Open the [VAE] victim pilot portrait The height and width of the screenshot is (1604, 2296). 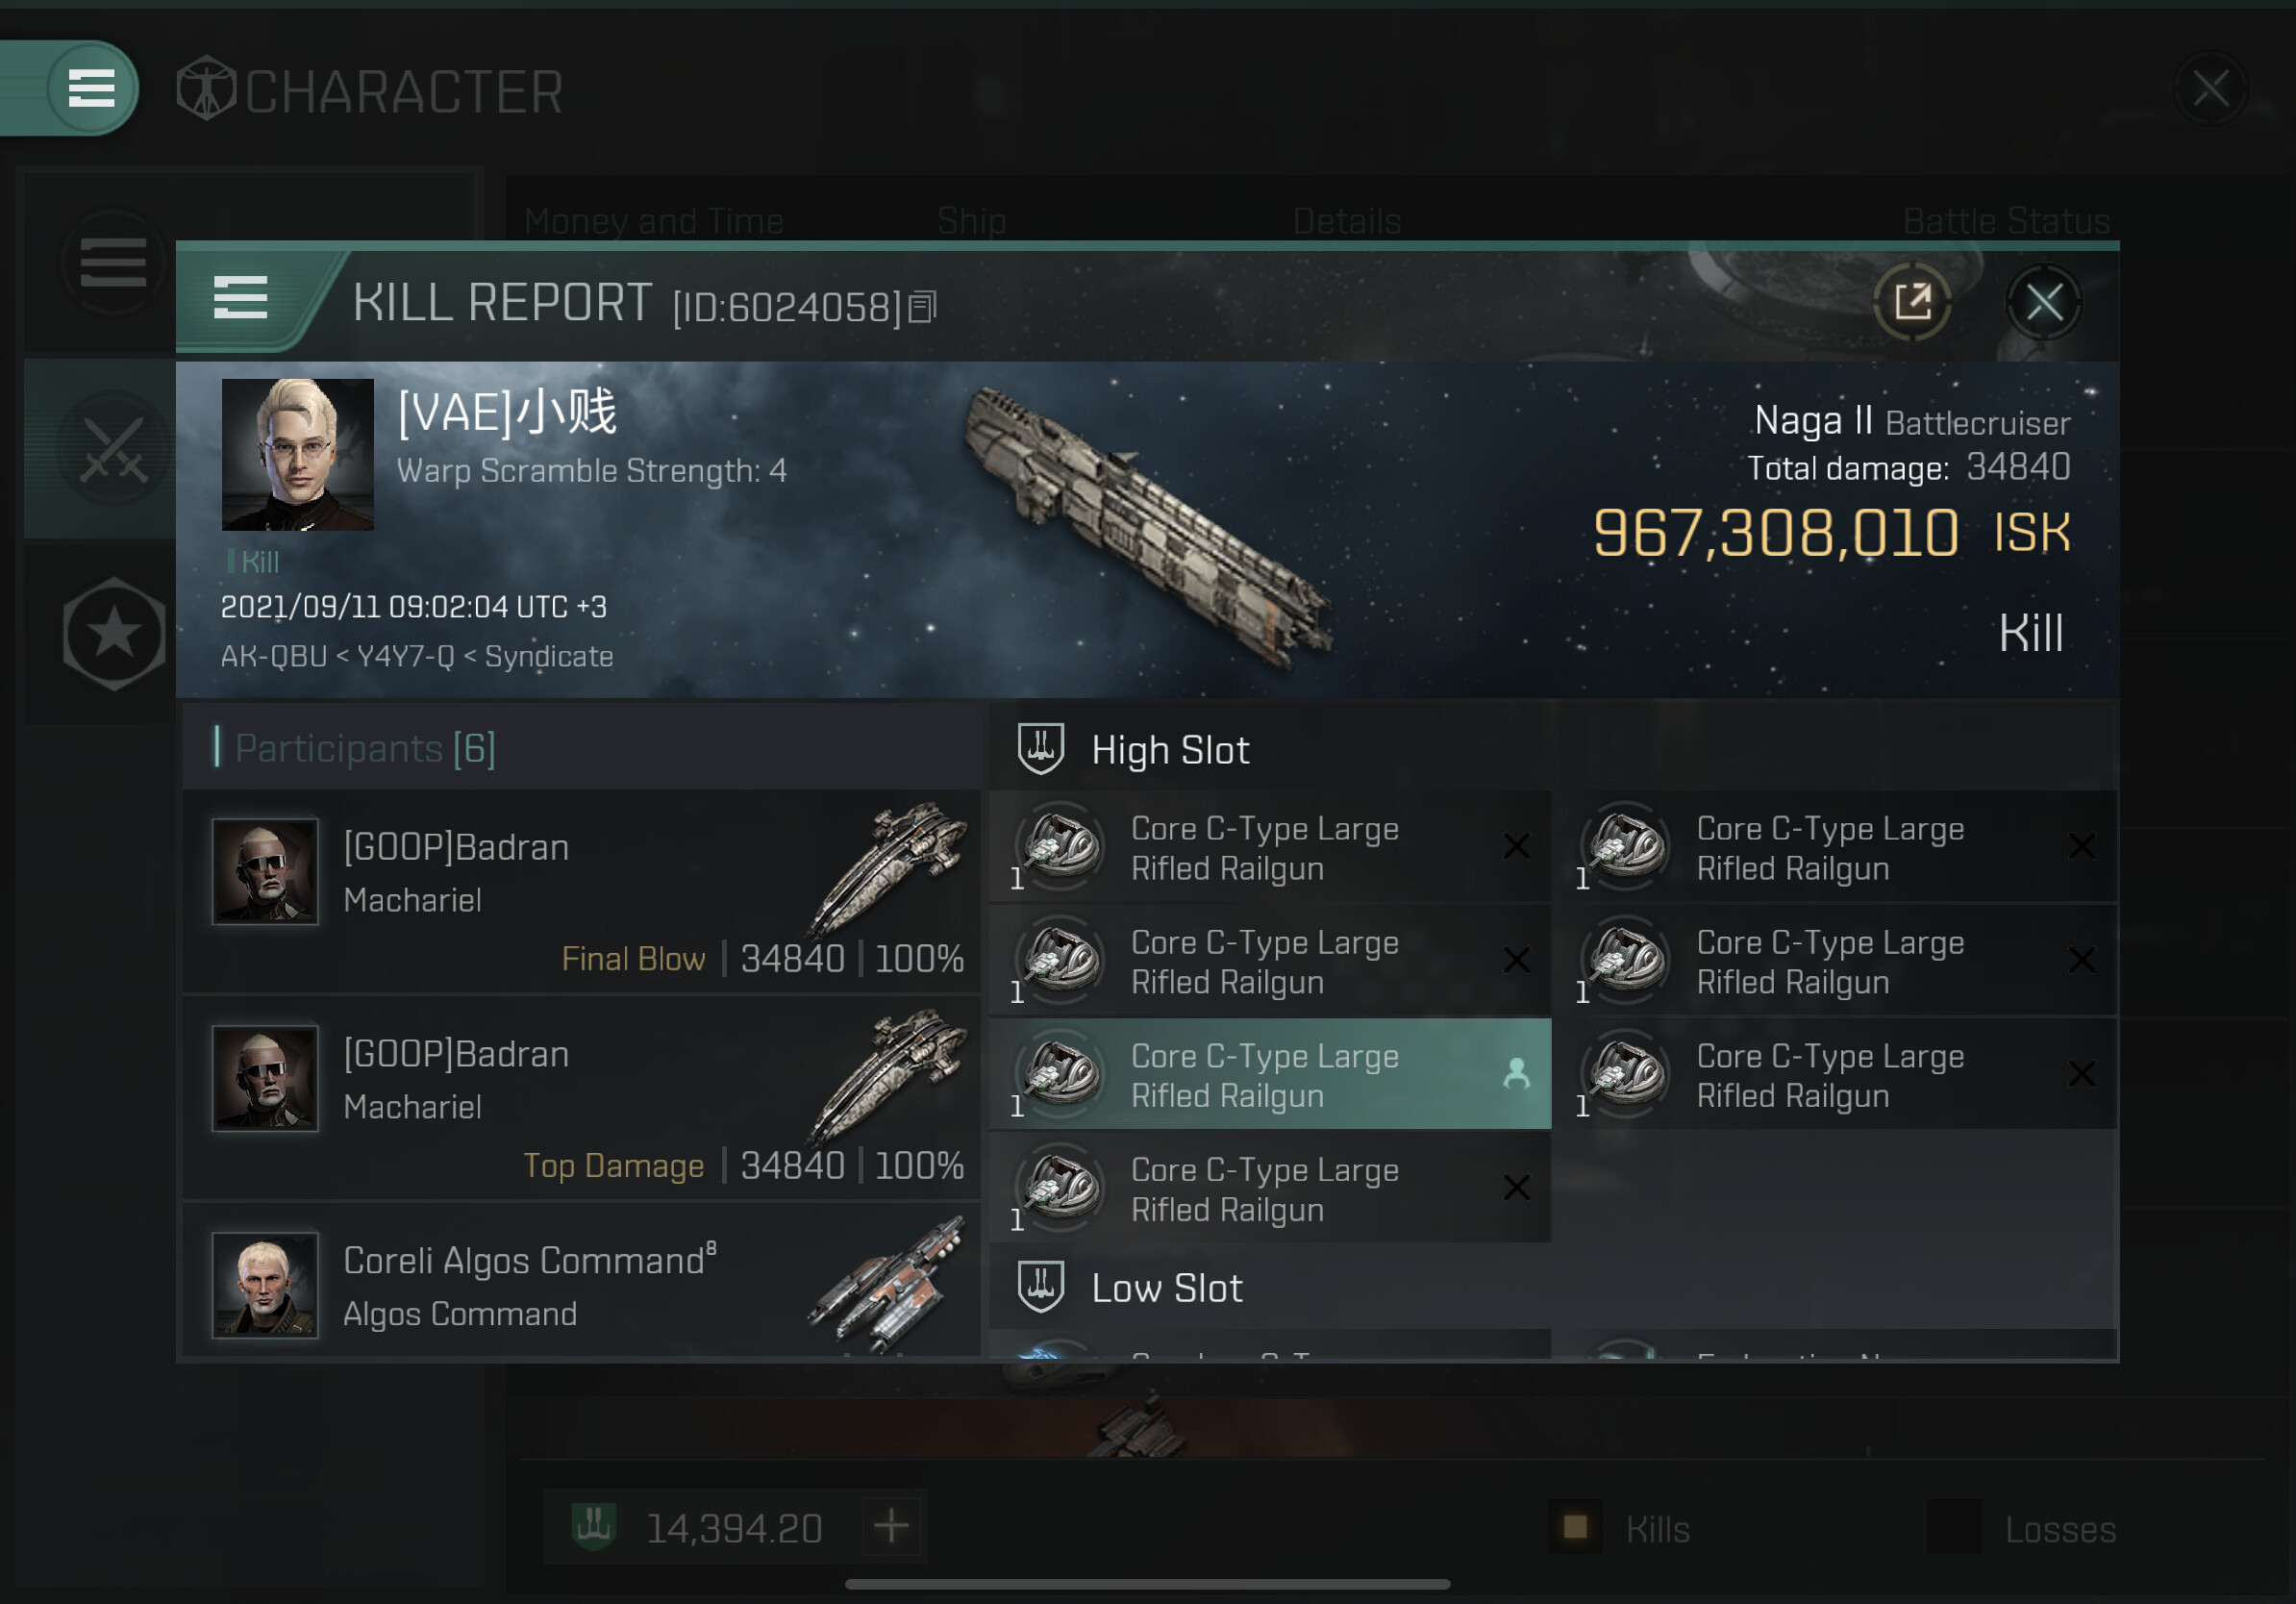298,454
